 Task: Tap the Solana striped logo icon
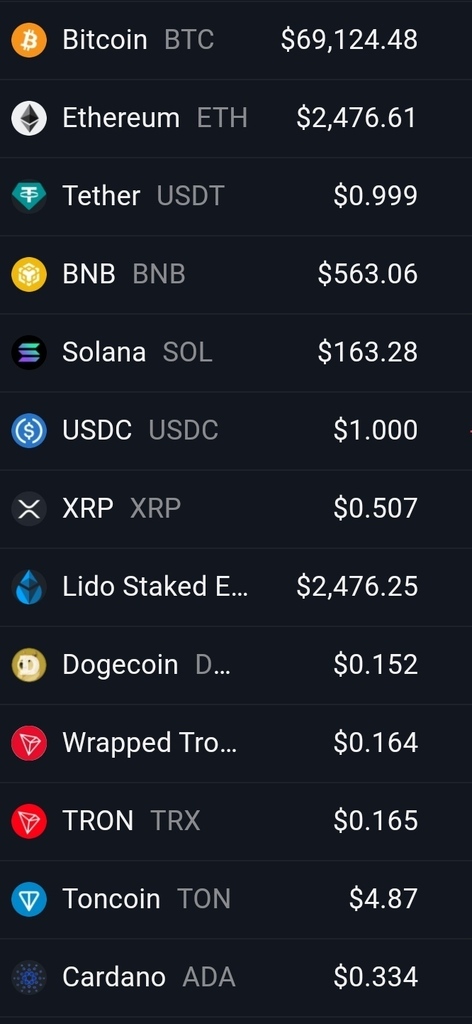(x=29, y=352)
